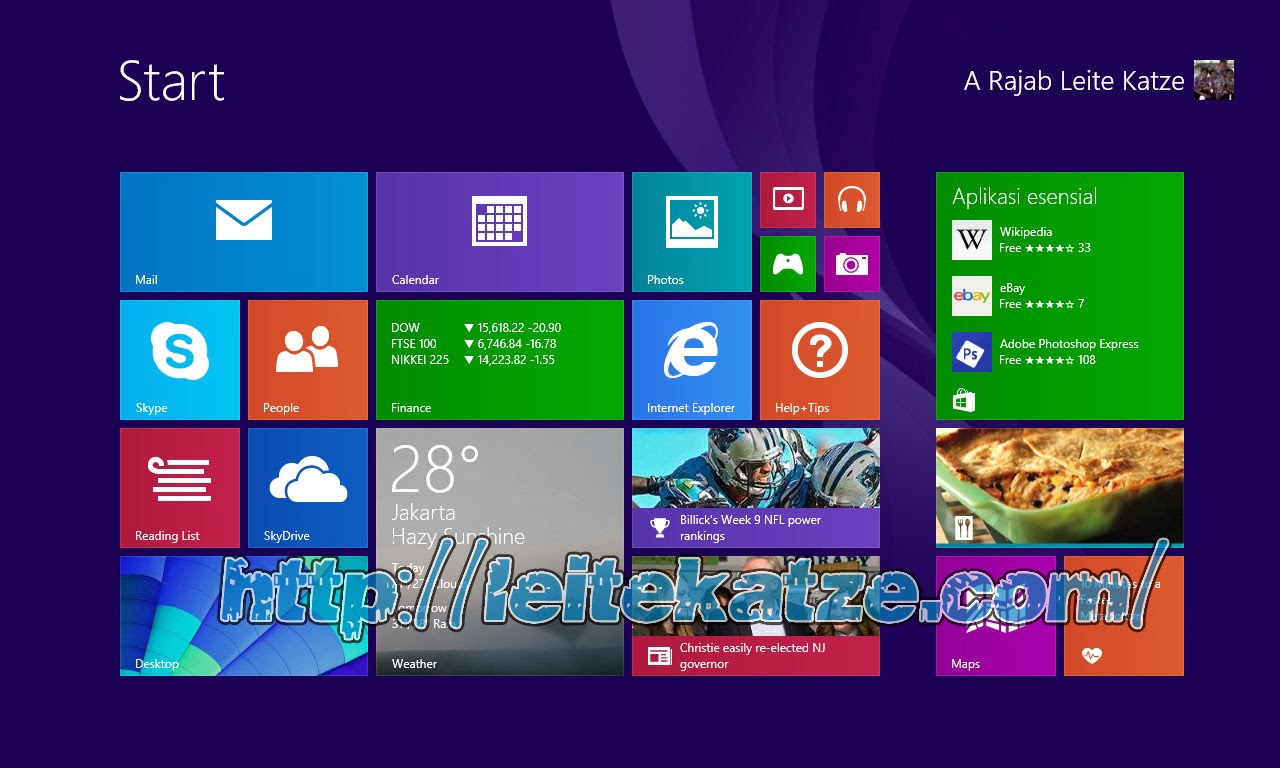Launch the Photos tile
The image size is (1280, 768).
(x=692, y=232)
